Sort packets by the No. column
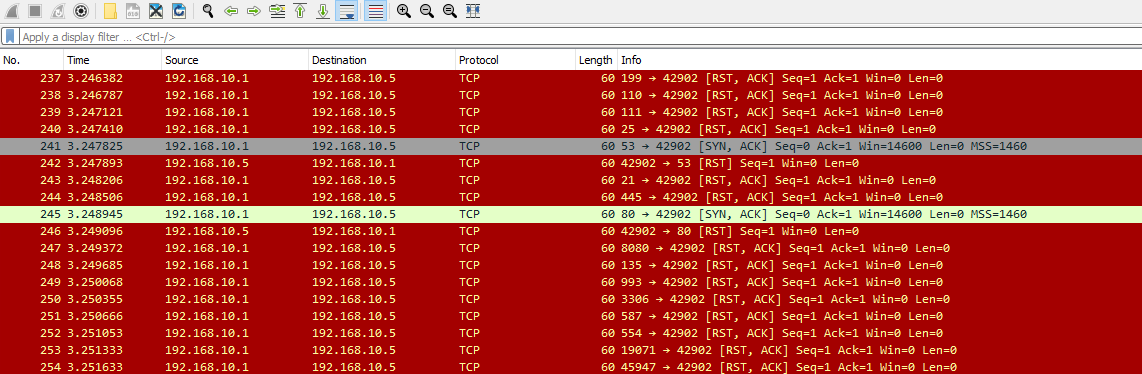Screen dimensions: 1142x374 pos(32,60)
